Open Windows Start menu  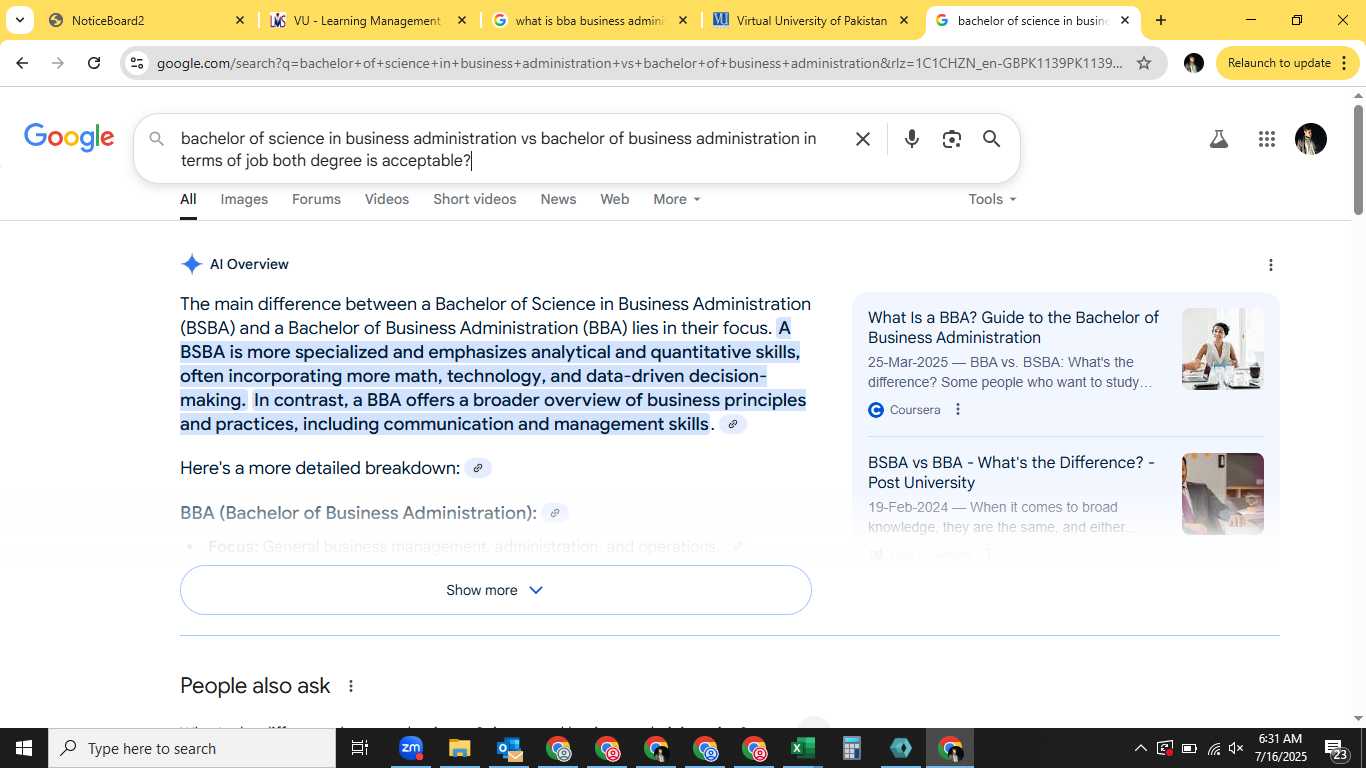[24, 748]
